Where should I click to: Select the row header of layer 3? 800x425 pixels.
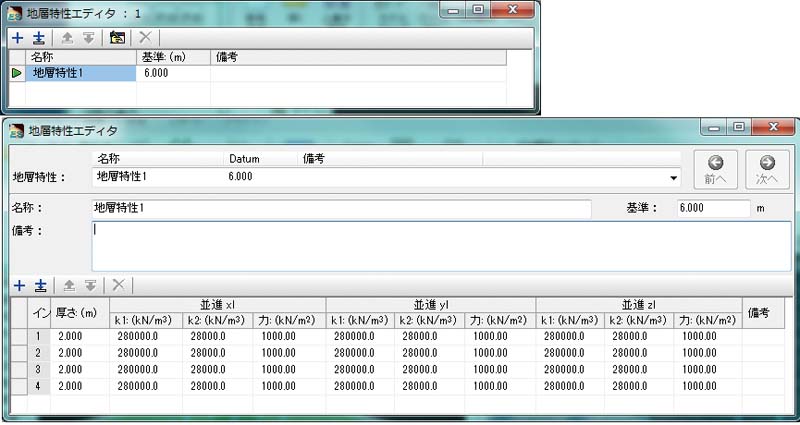coord(19,370)
